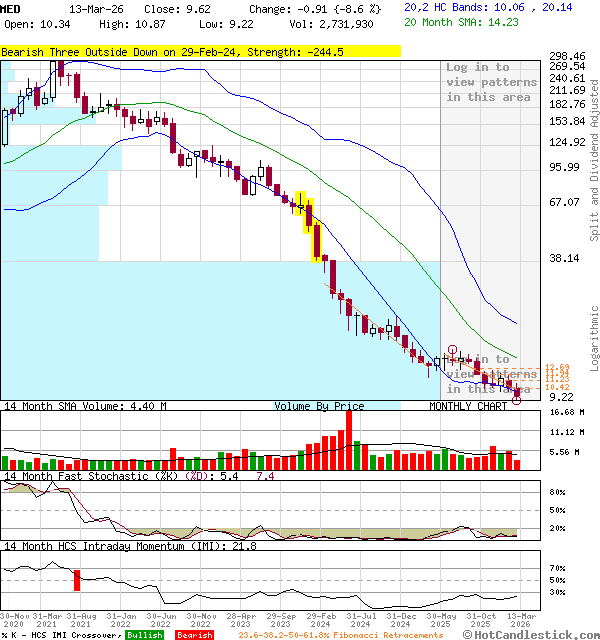Click the tallest red volume bar

(x=348, y=439)
